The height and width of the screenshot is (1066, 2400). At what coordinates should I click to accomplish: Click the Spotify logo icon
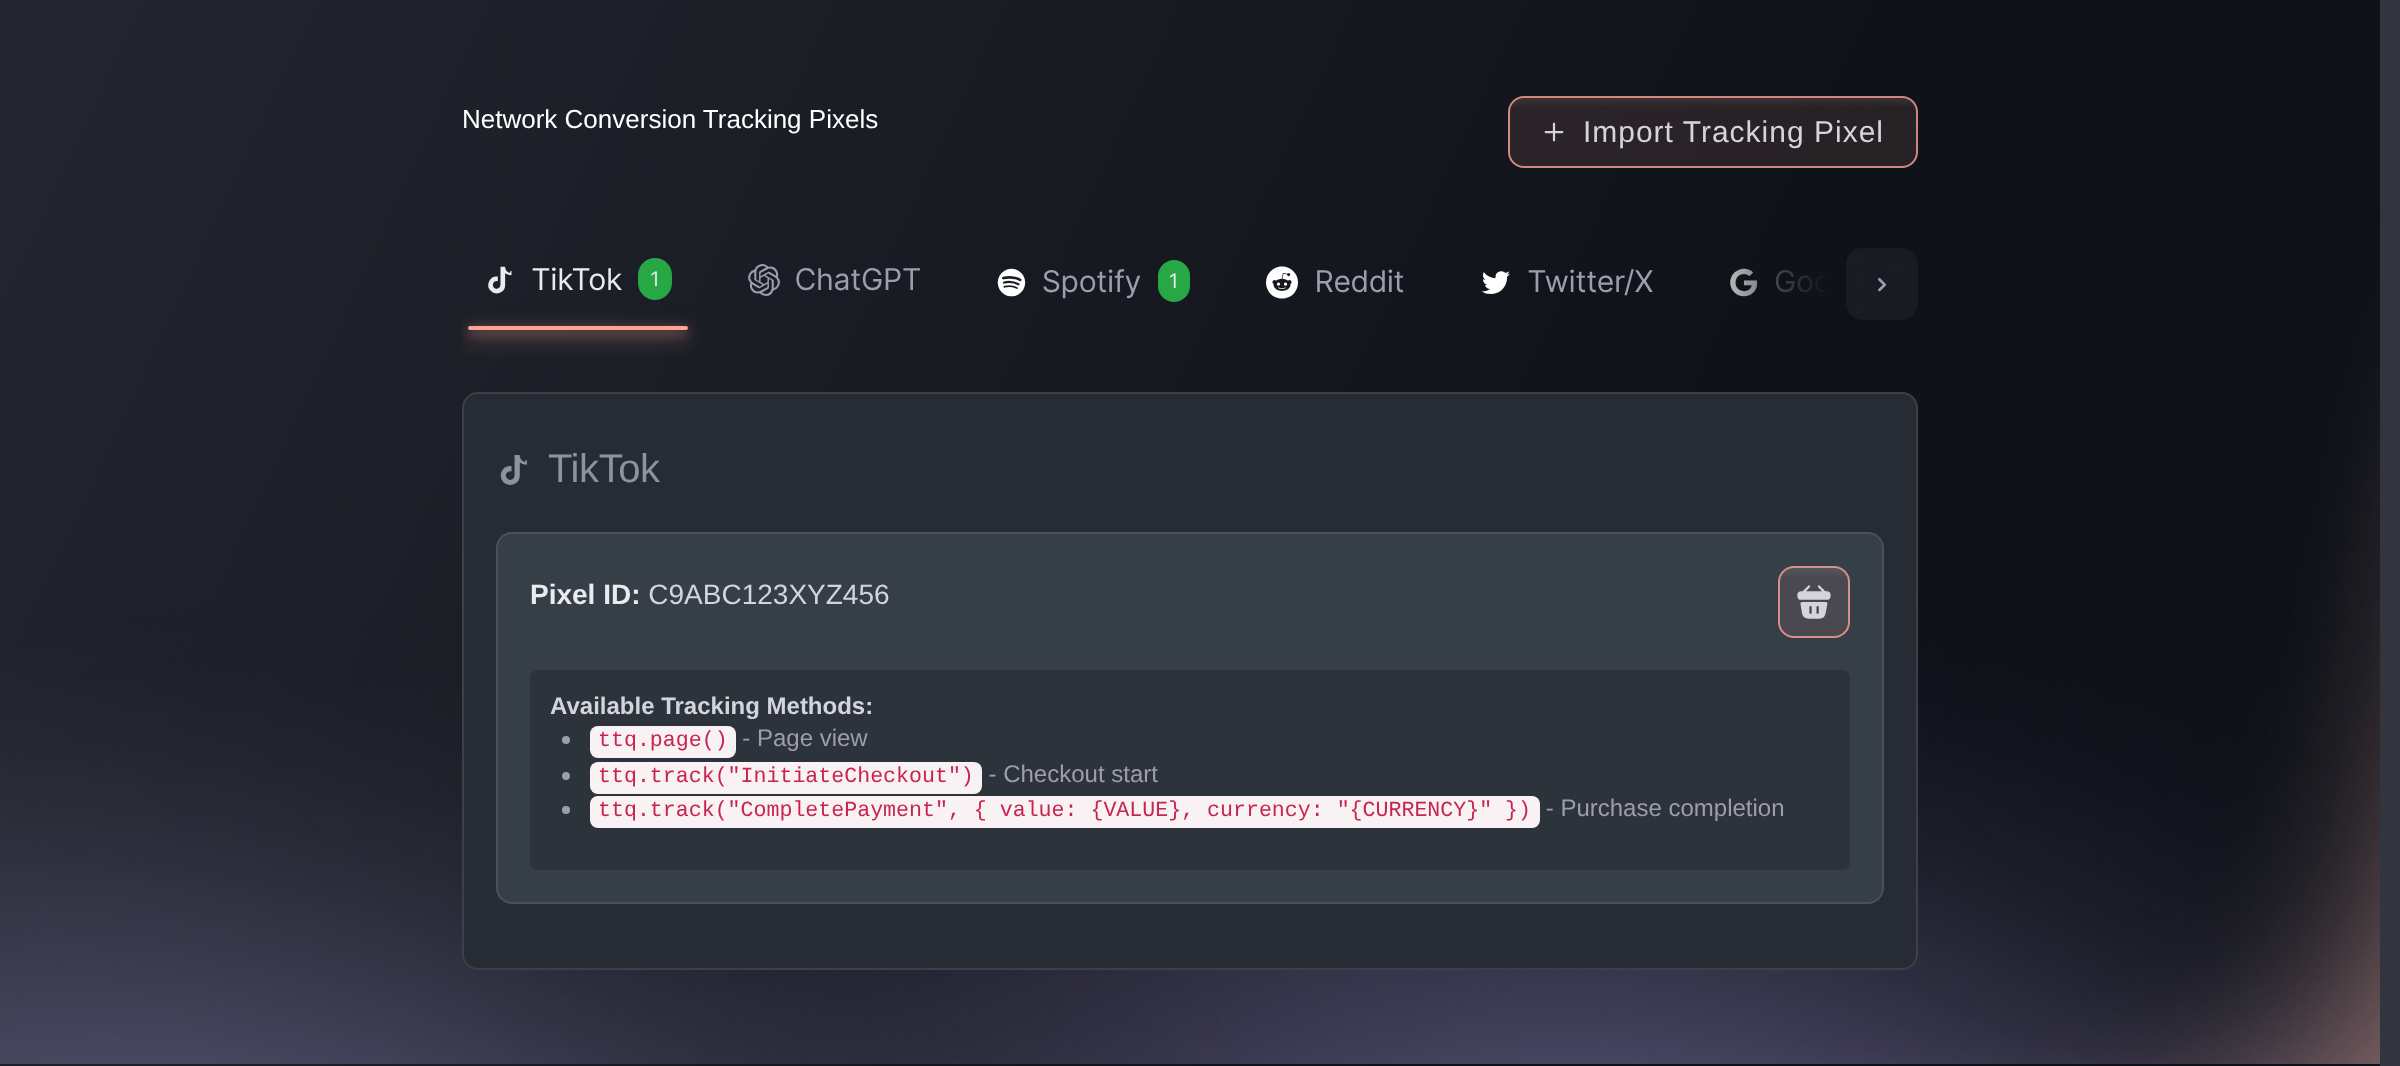coord(1011,283)
